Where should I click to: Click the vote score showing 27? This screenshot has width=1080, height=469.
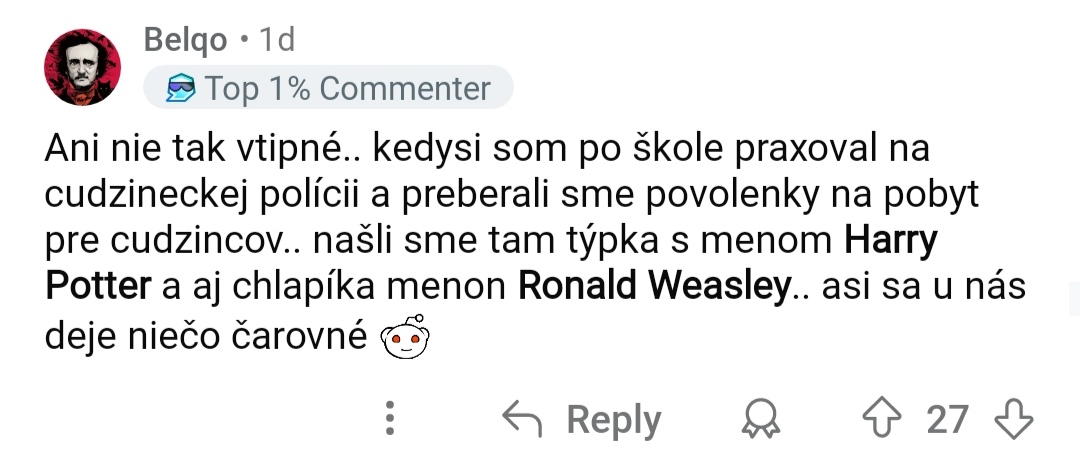[x=947, y=419]
